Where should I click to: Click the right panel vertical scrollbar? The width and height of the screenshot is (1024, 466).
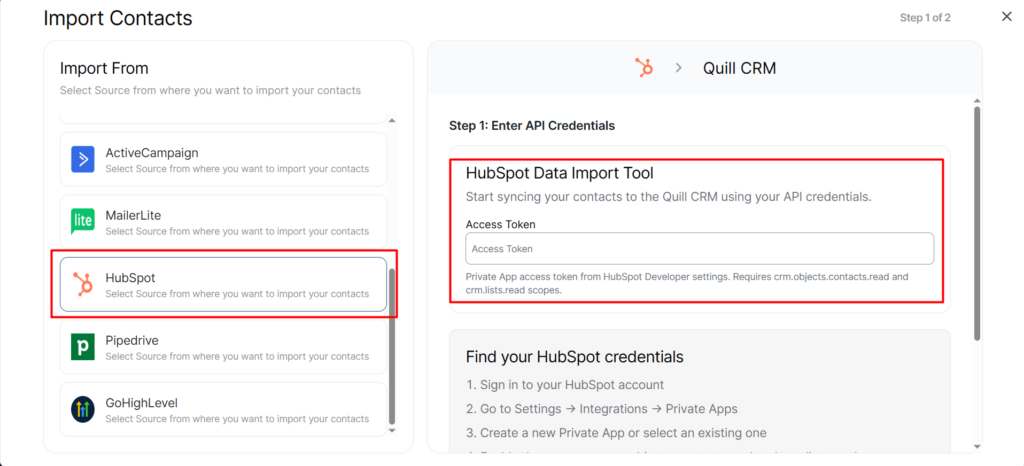click(976, 220)
